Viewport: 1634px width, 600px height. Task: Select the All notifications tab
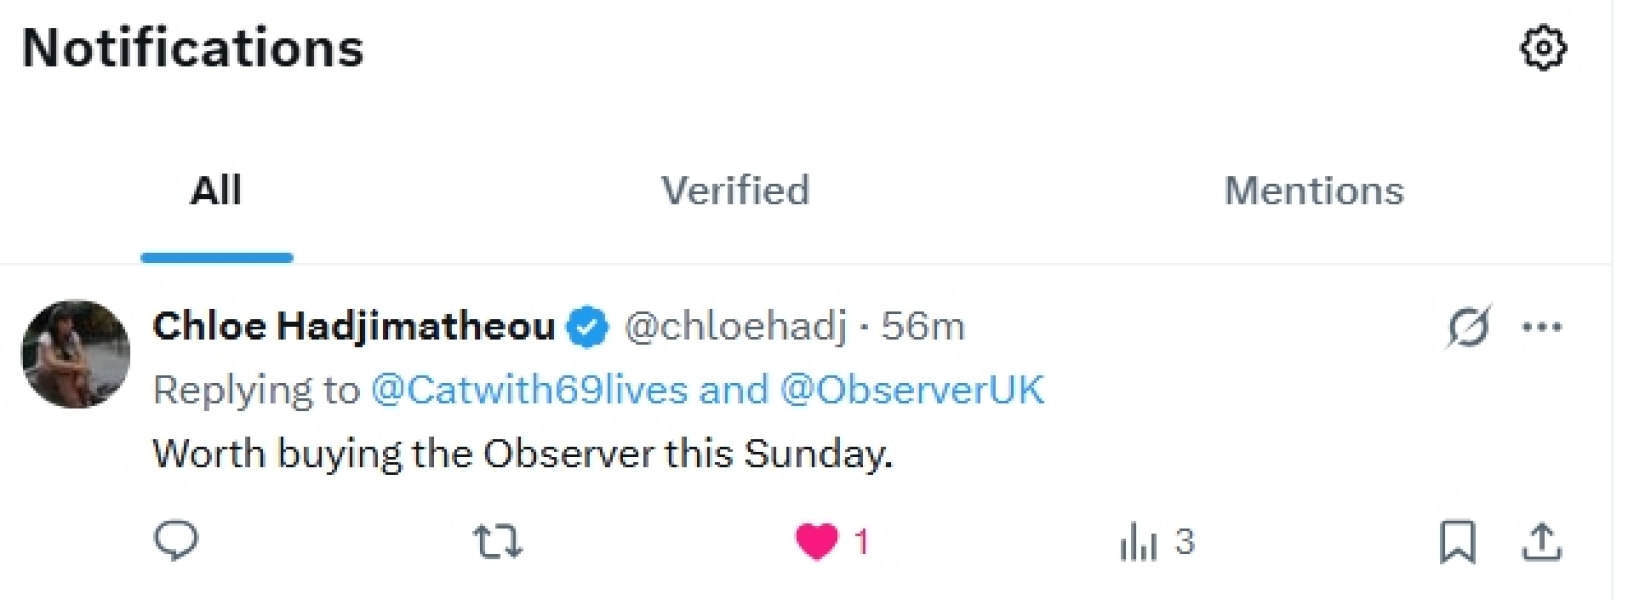point(217,190)
